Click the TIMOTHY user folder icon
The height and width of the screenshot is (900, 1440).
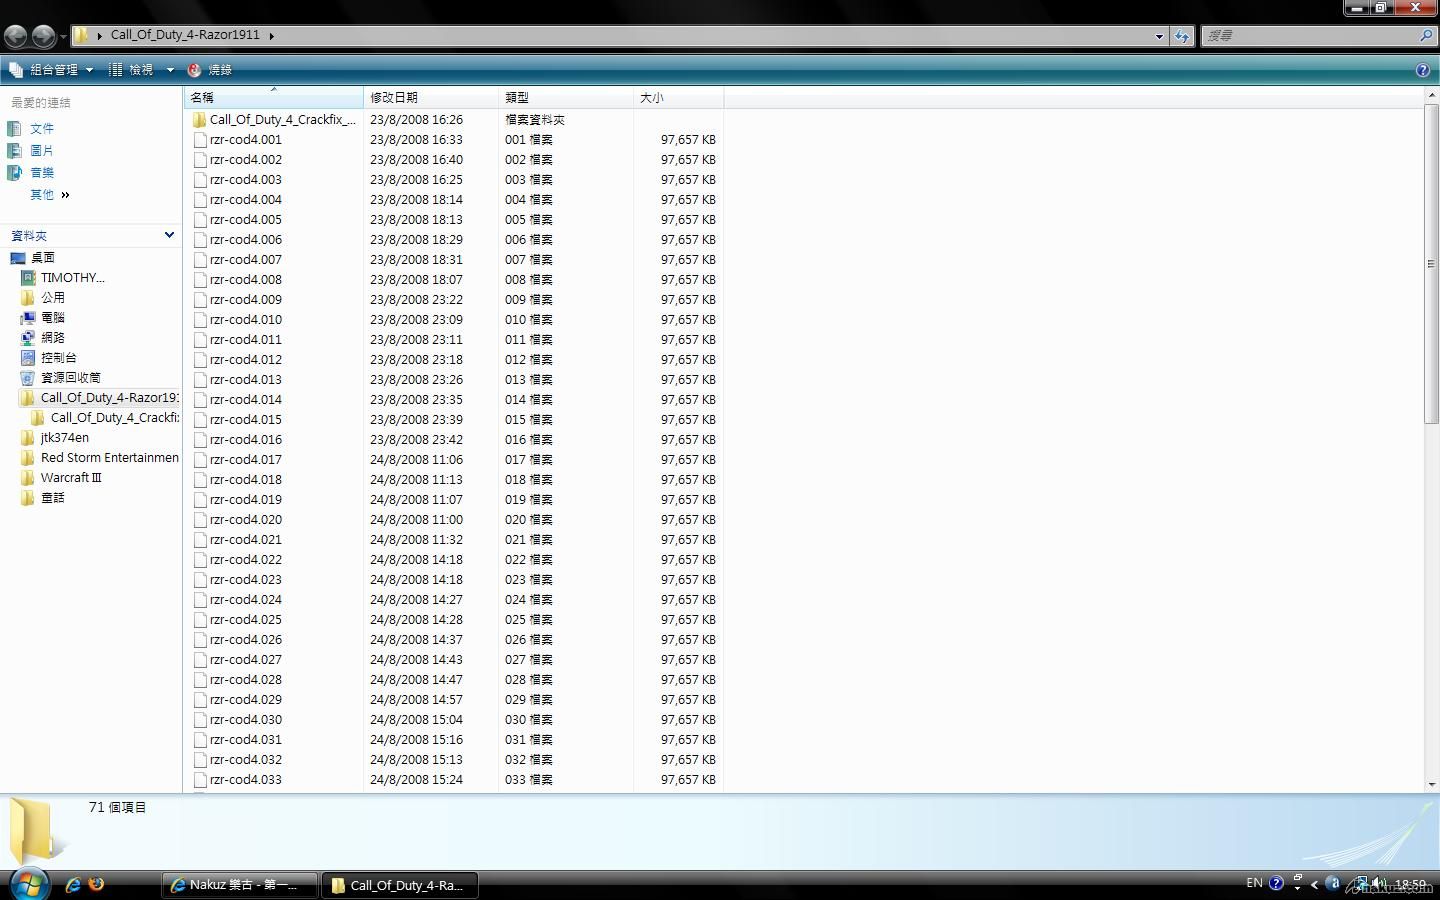[28, 278]
